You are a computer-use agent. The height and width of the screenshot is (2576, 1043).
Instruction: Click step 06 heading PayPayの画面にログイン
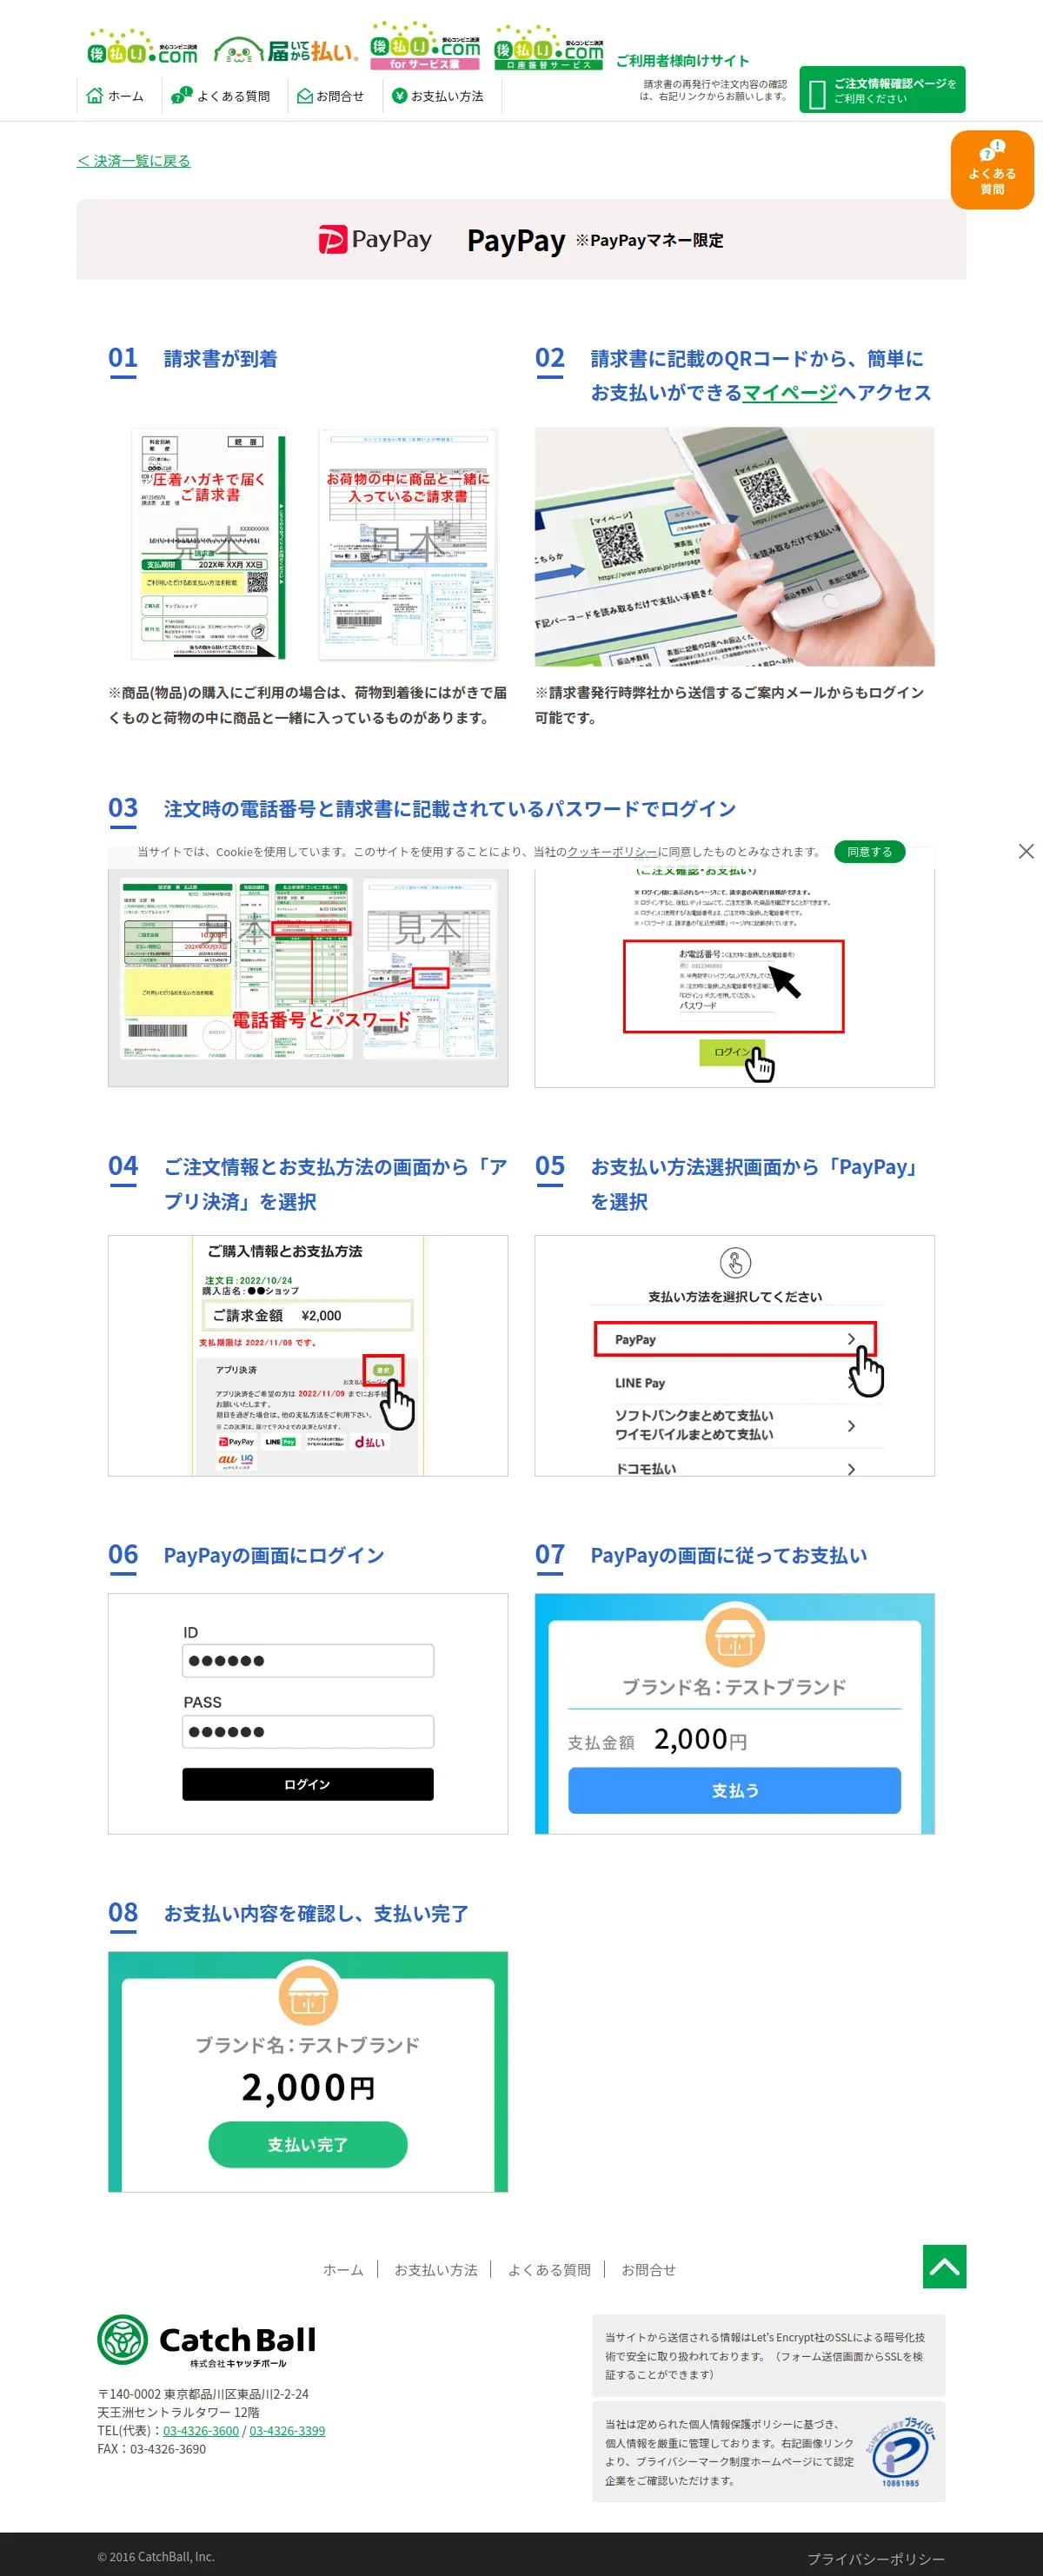click(274, 1555)
